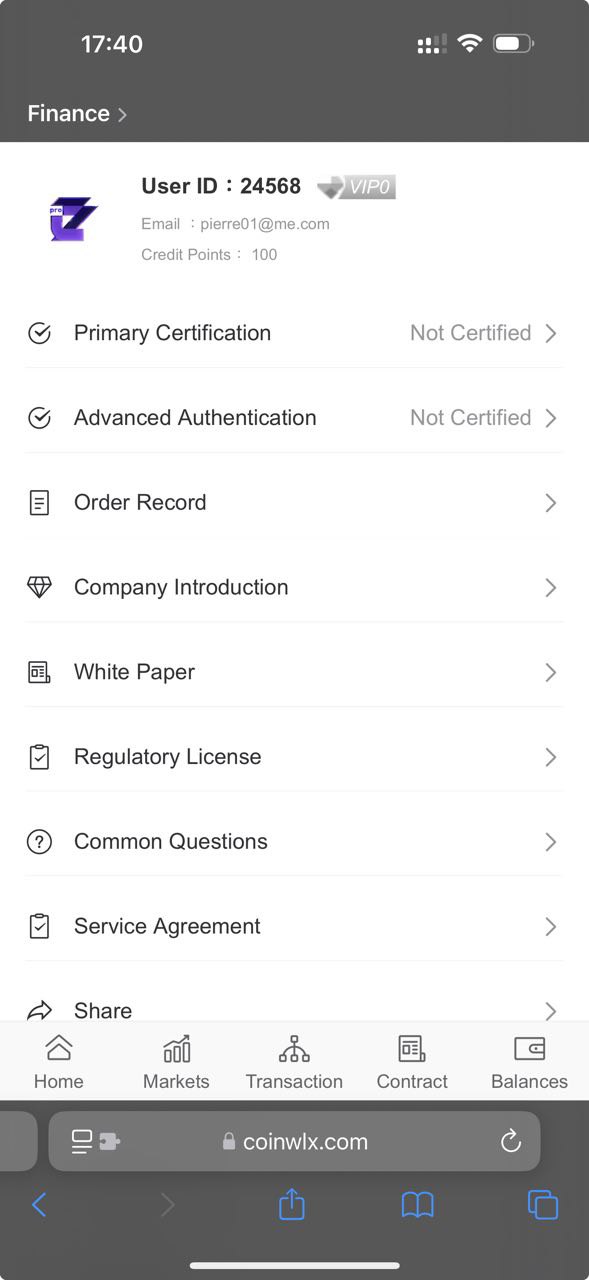Tap the Share arrow icon

click(39, 1010)
